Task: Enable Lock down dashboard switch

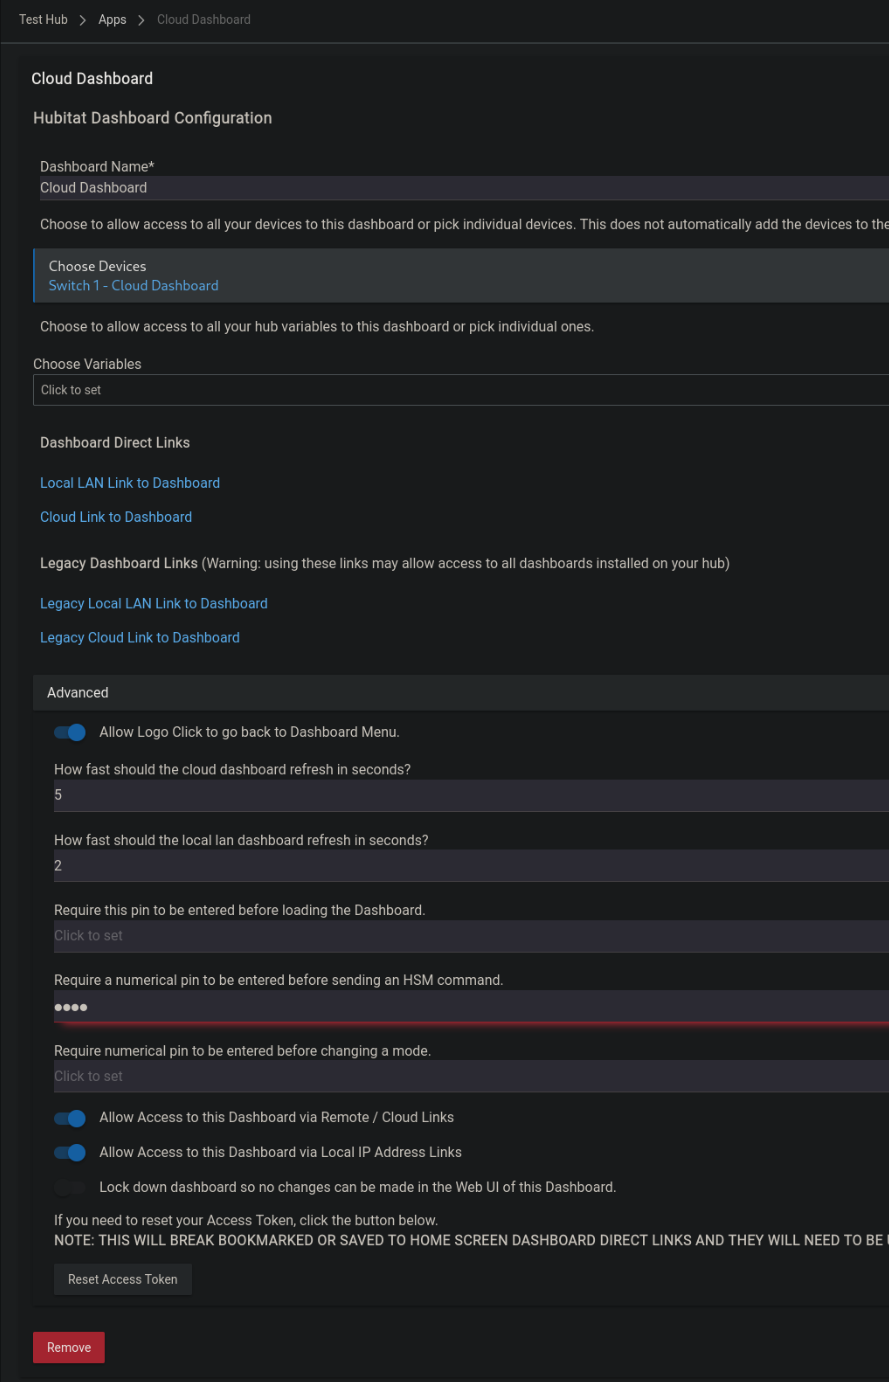Action: [x=70, y=1187]
